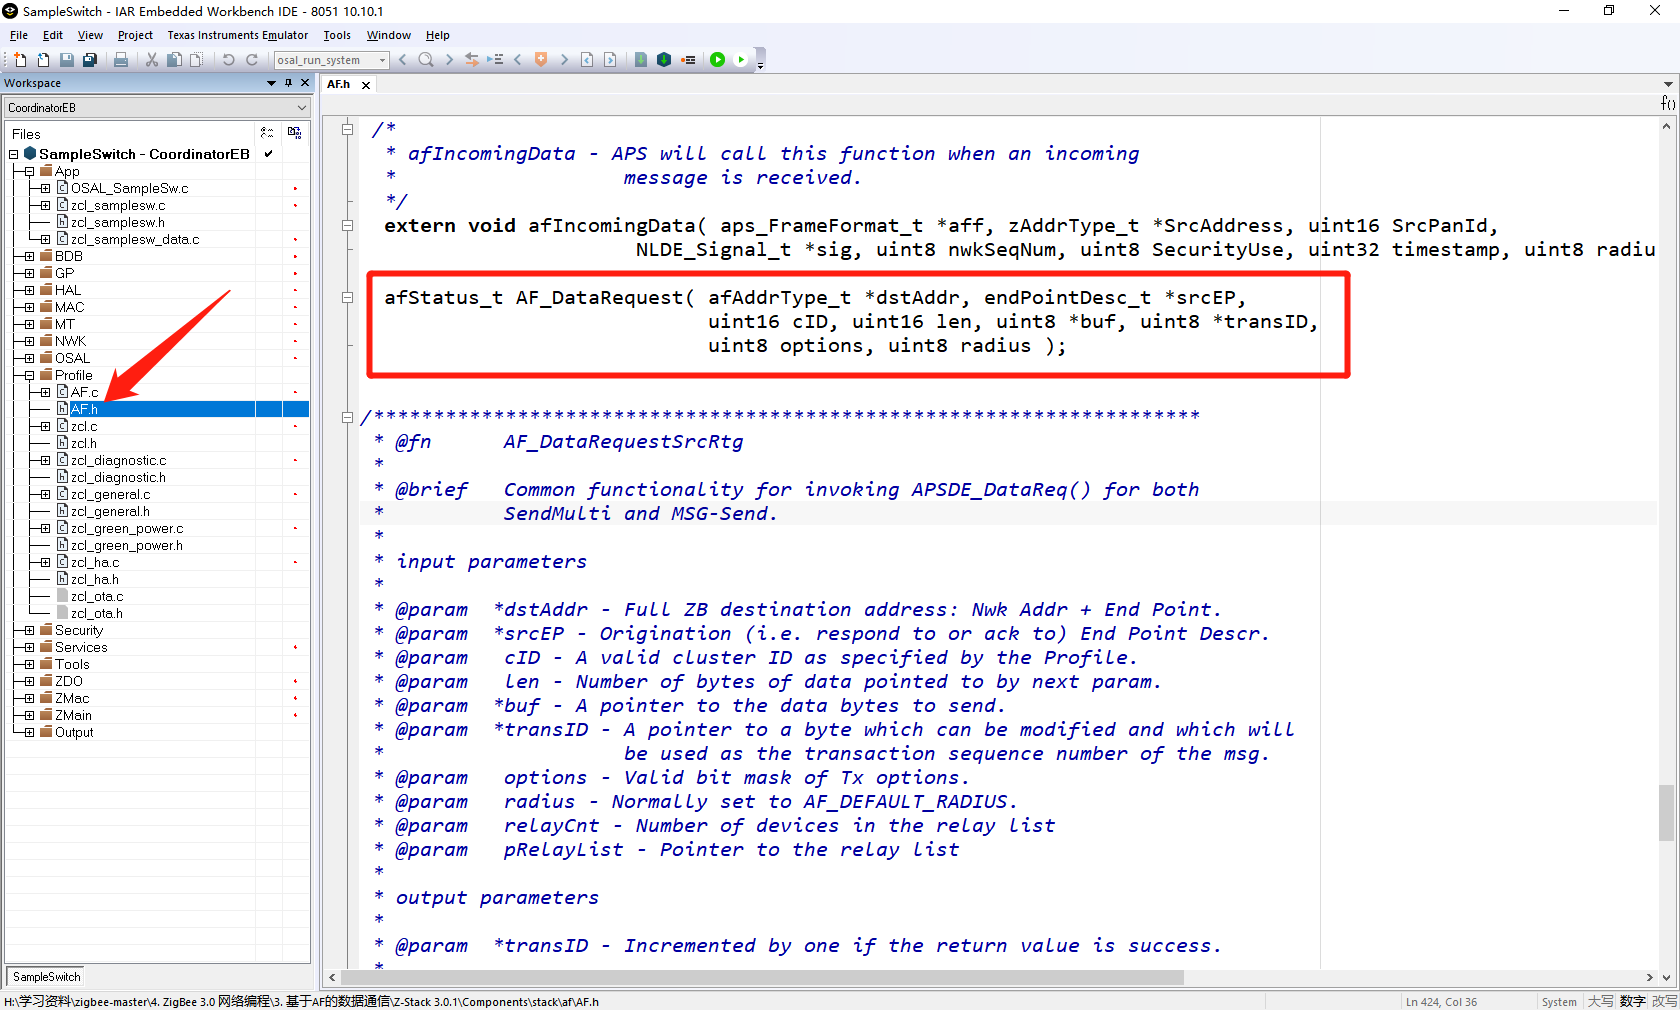Click the New Document toolbar icon
This screenshot has width=1680, height=1010.
(x=20, y=60)
